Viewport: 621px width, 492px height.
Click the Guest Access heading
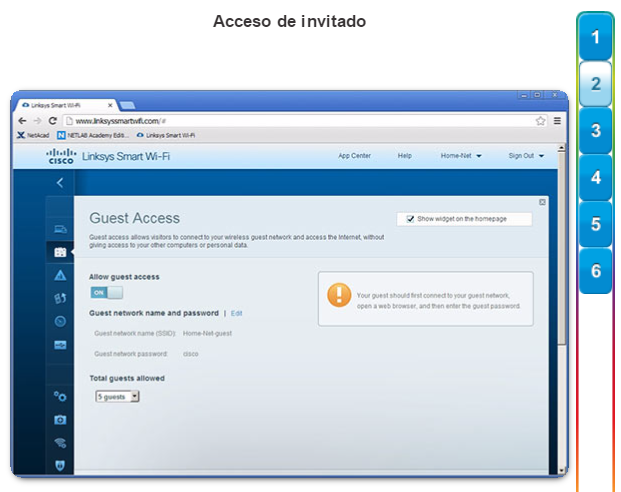pos(134,218)
